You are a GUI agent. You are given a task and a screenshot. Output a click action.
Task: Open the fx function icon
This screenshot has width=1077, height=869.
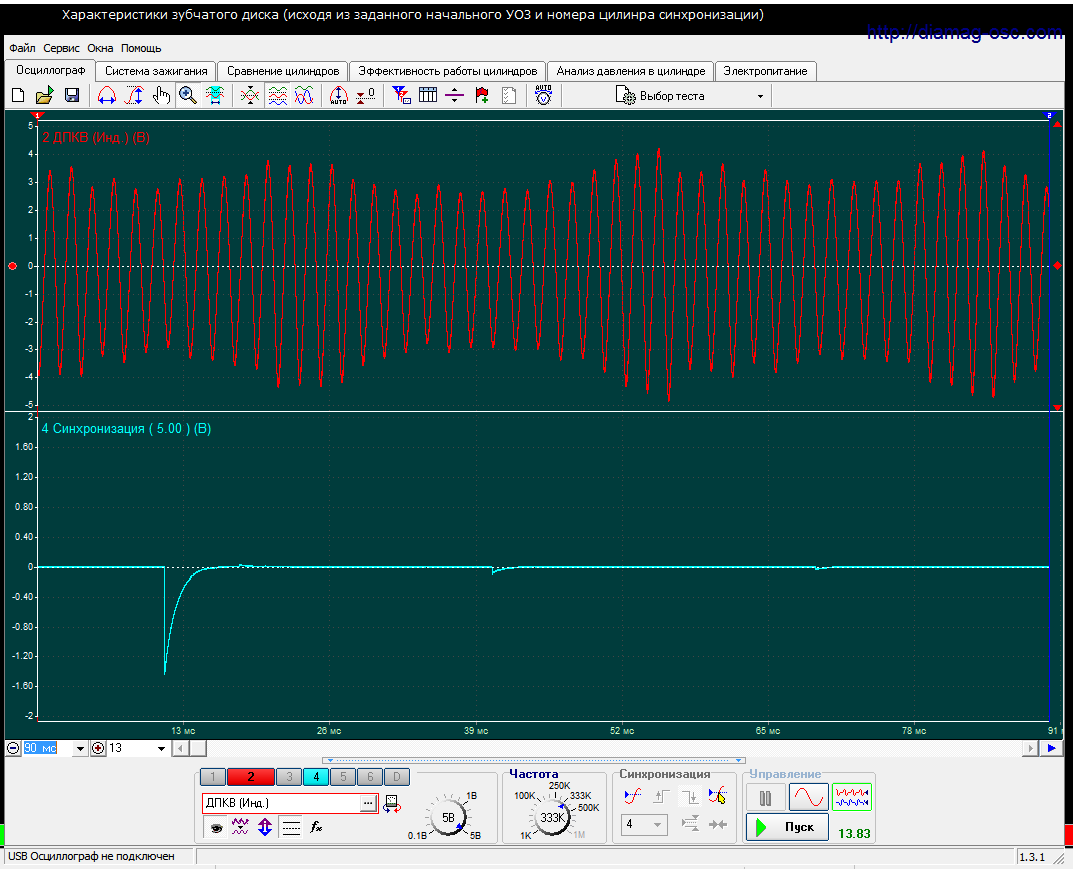coord(316,827)
